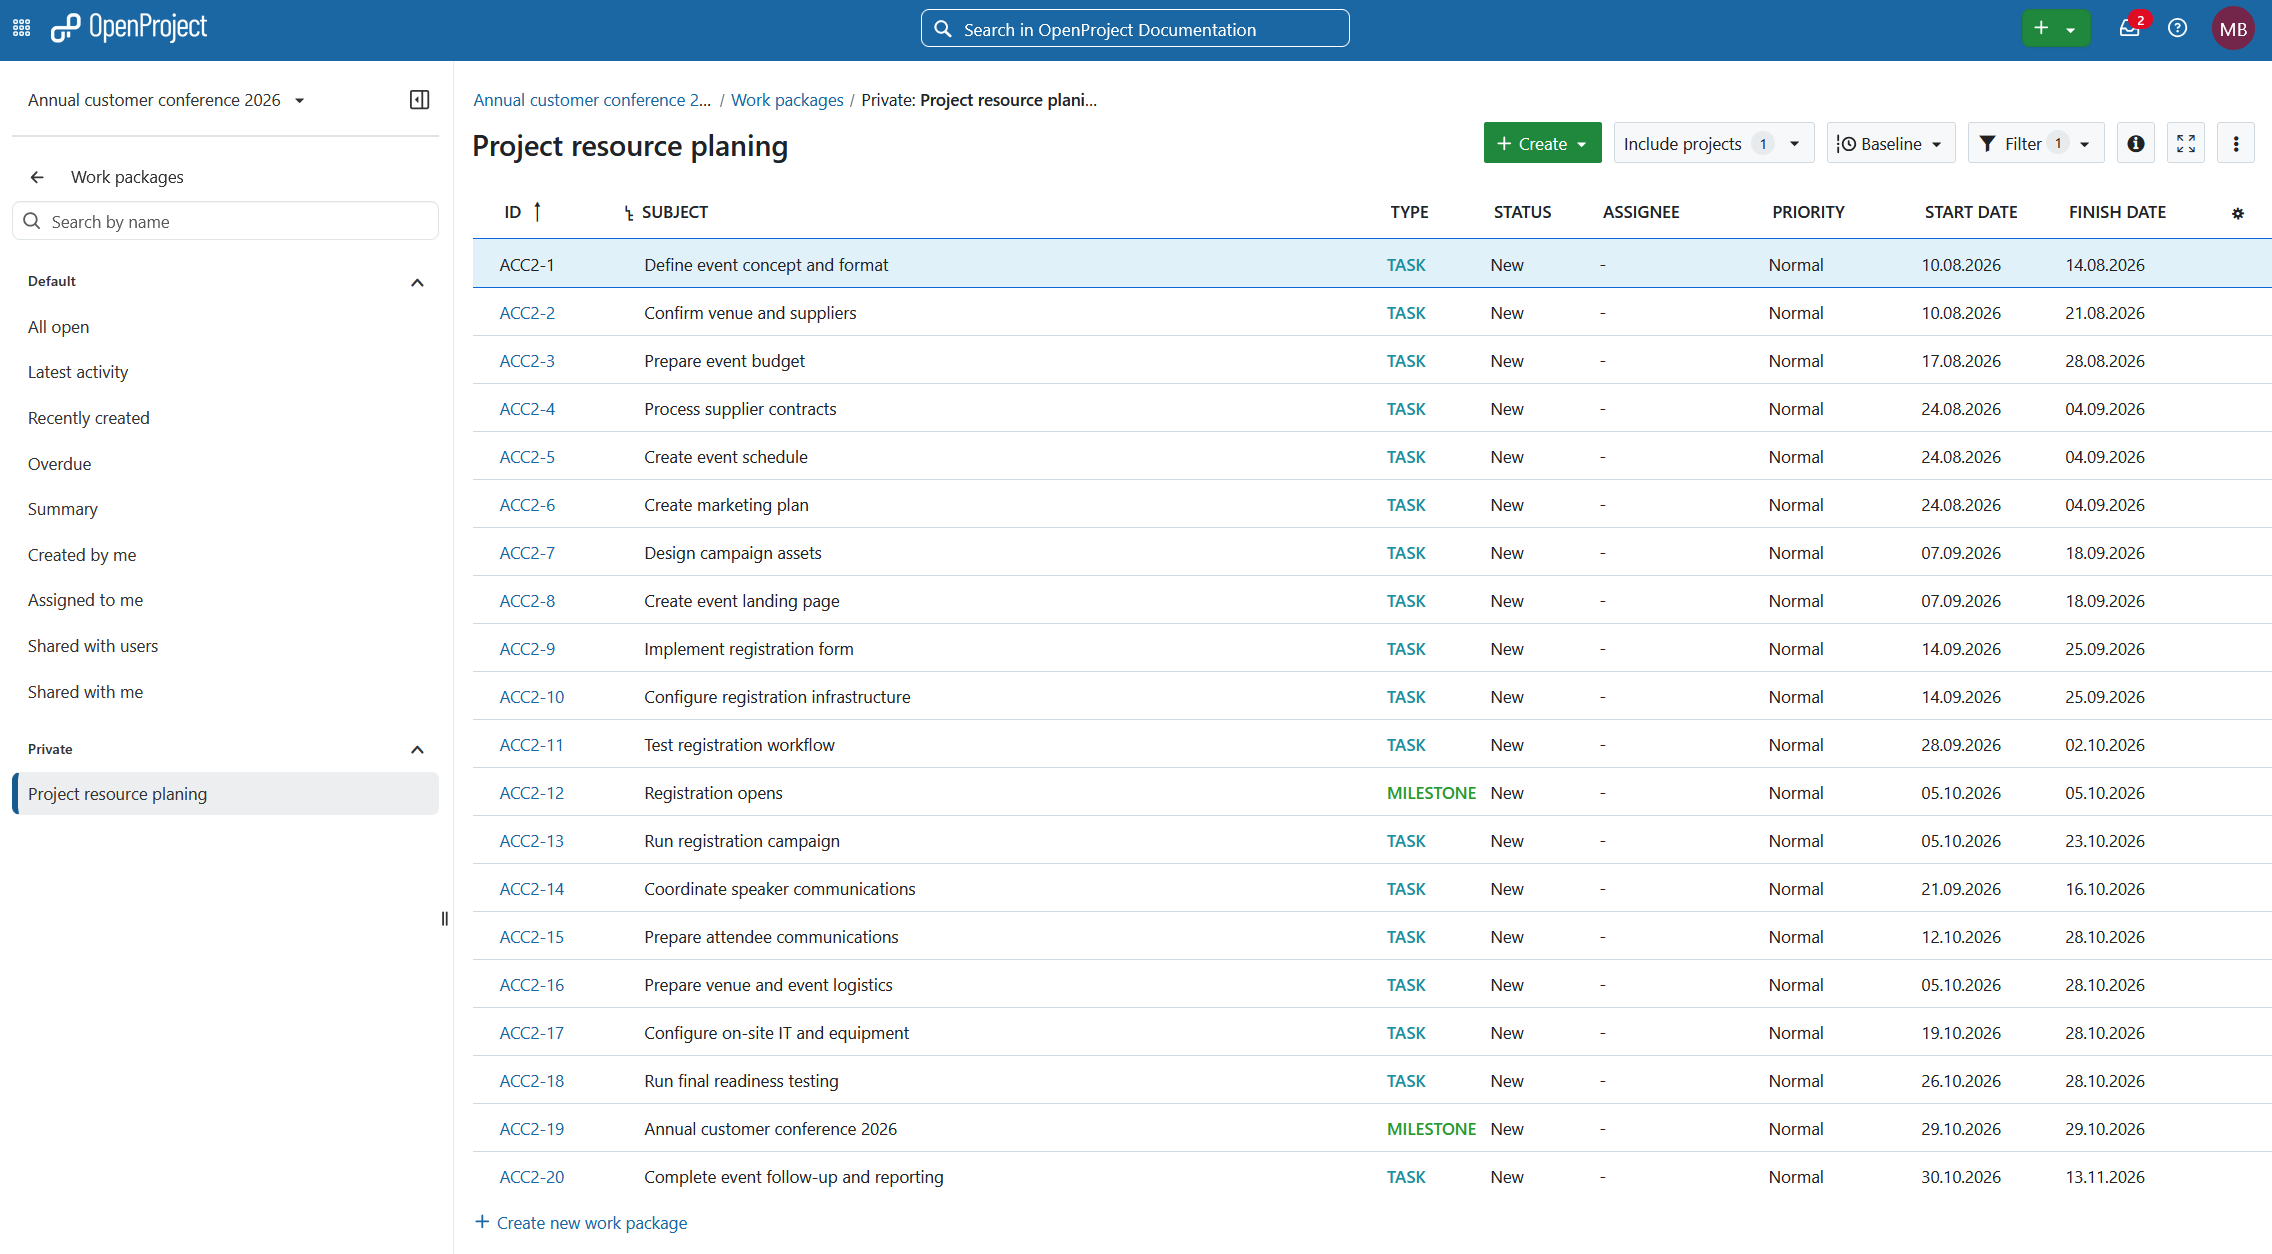
Task: Sort by the Priority column header
Action: pos(1808,212)
